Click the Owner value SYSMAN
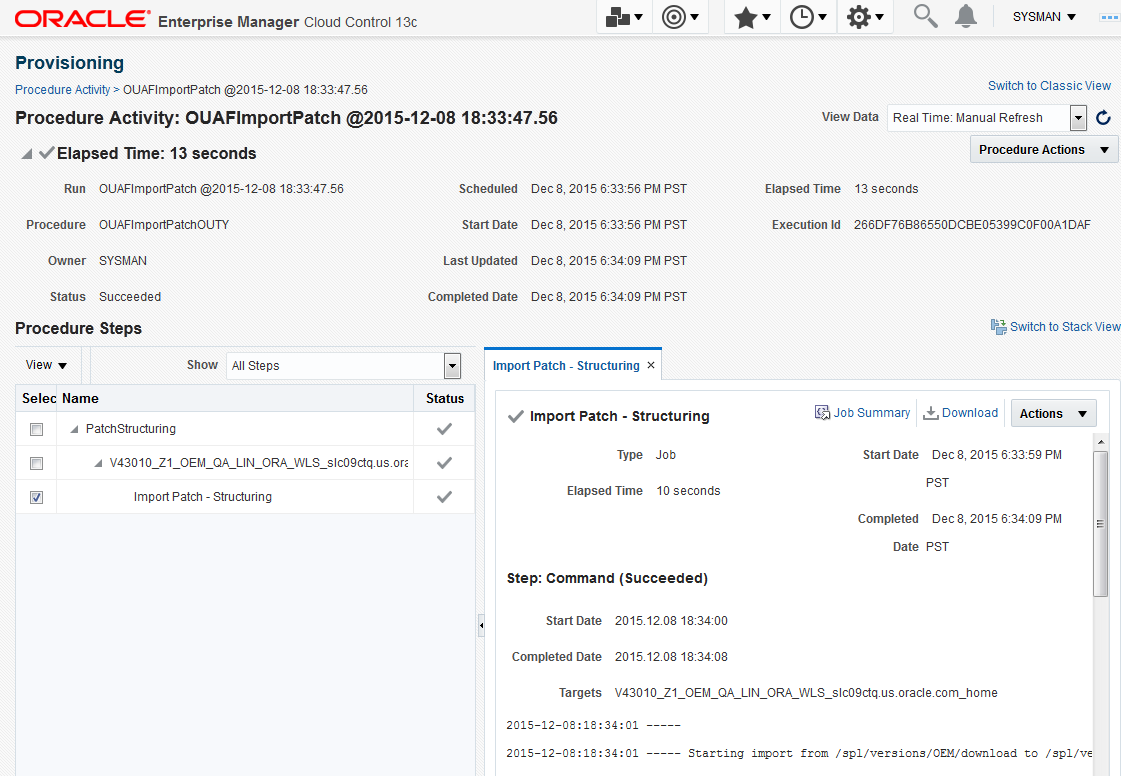Image resolution: width=1121 pixels, height=776 pixels. pyautogui.click(x=122, y=261)
